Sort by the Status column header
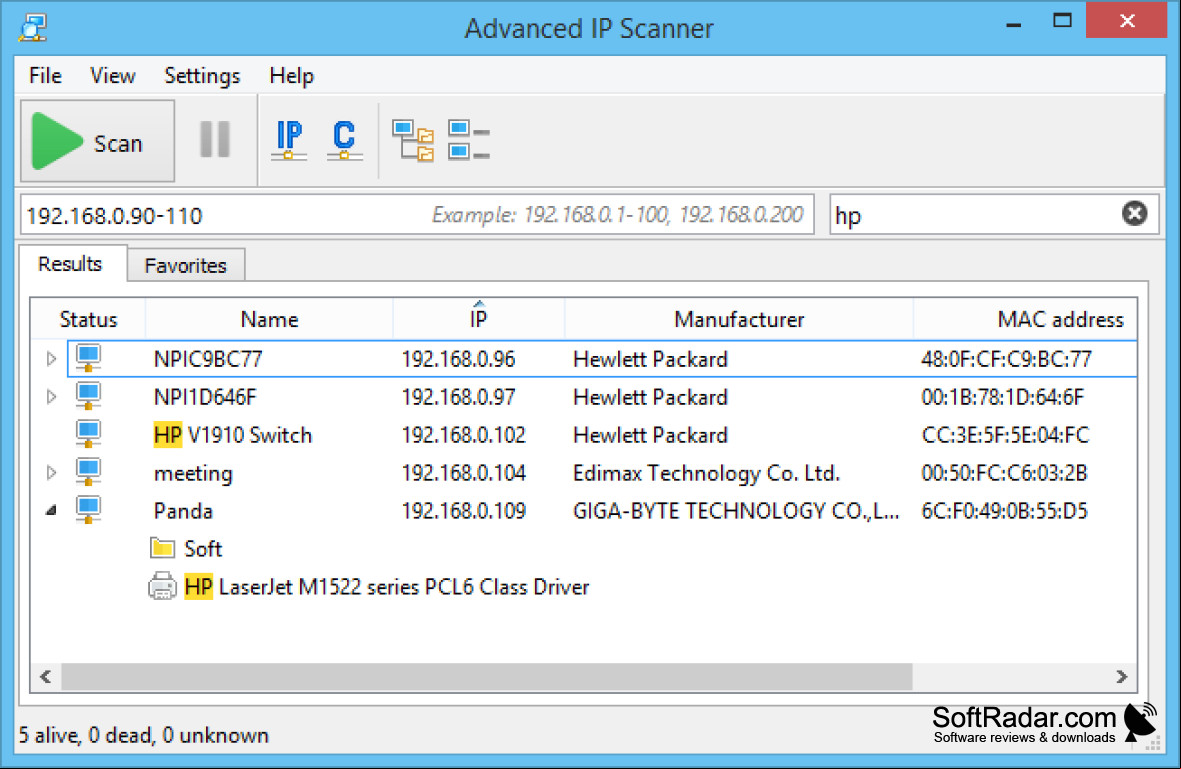The width and height of the screenshot is (1181, 769). pos(88,319)
